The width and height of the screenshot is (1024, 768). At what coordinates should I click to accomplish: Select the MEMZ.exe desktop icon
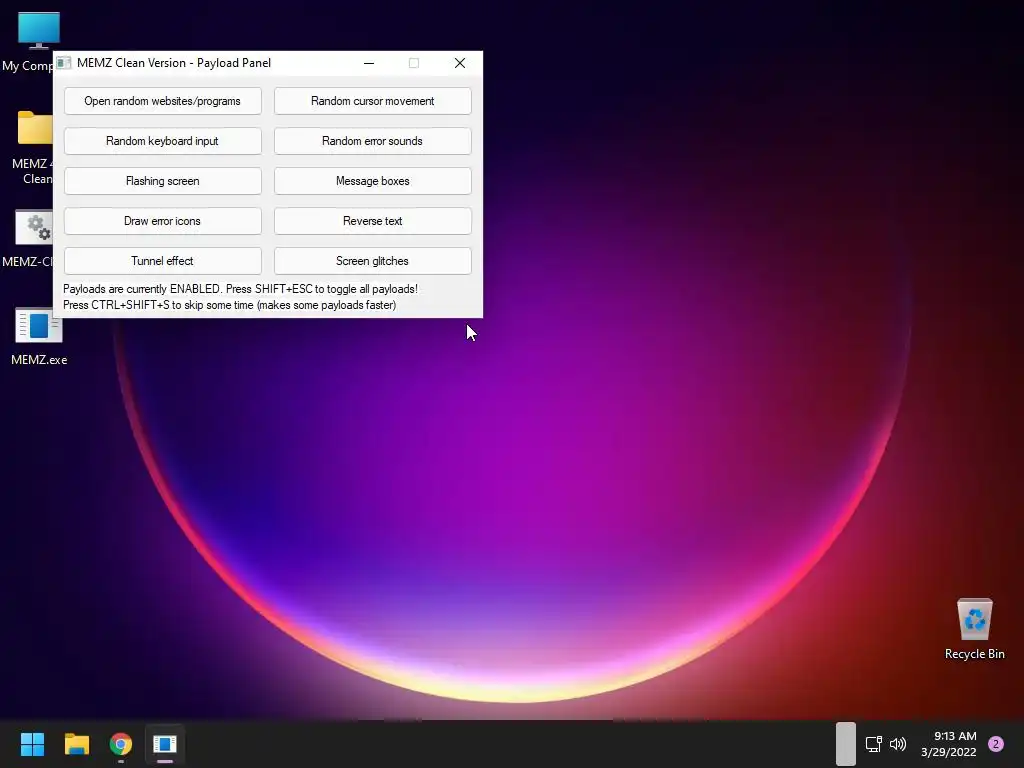point(39,336)
